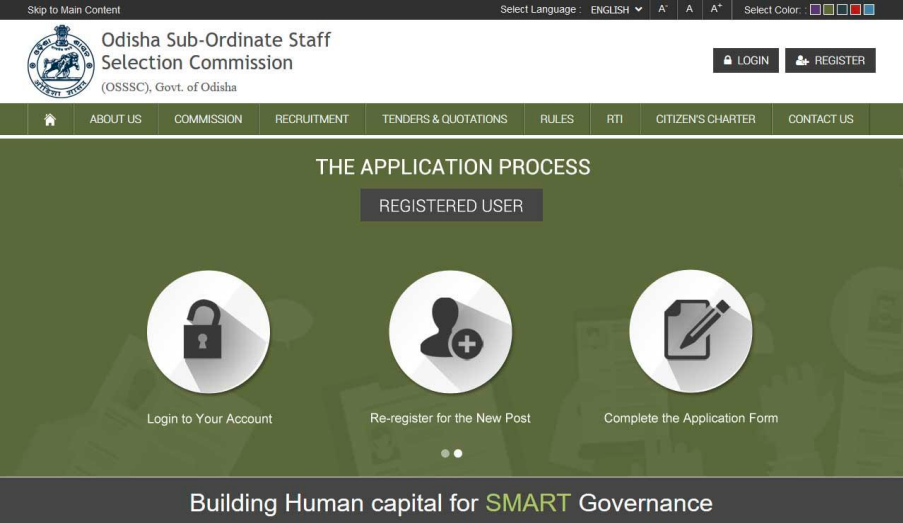Increase font size with A+ button
This screenshot has height=523, width=903.
coord(716,9)
